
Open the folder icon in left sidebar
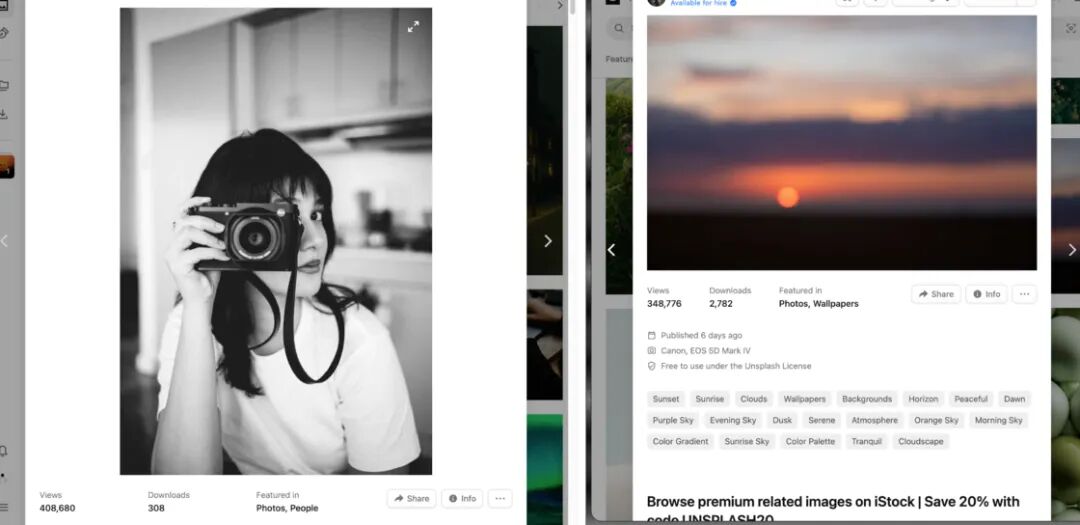coord(4,86)
